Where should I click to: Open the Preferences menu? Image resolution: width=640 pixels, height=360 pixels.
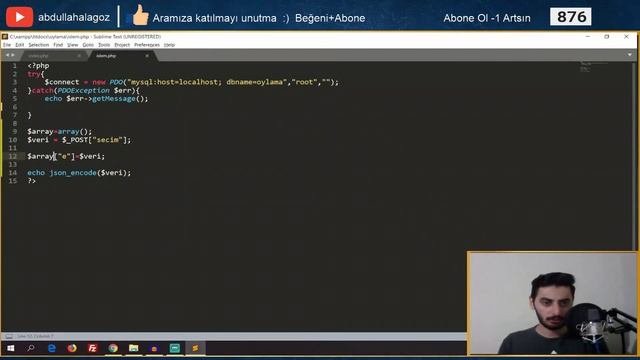(147, 45)
